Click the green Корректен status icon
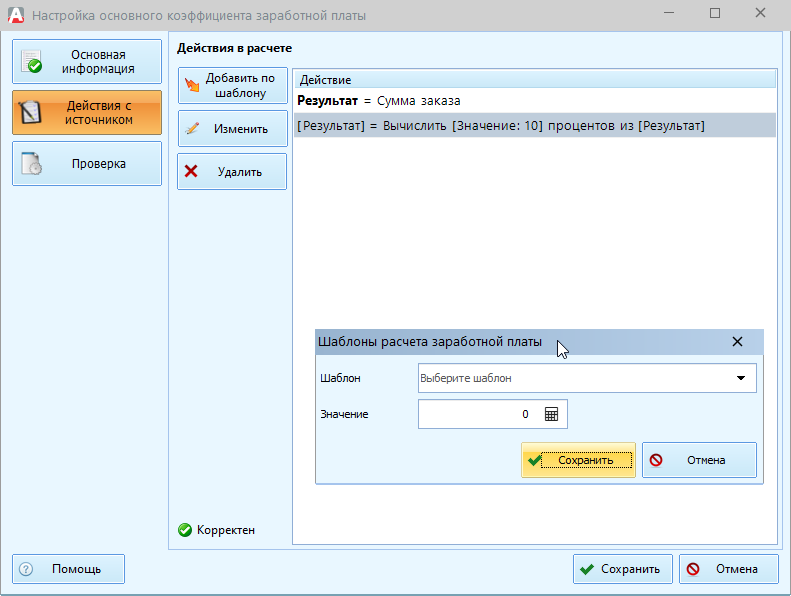 (x=185, y=530)
